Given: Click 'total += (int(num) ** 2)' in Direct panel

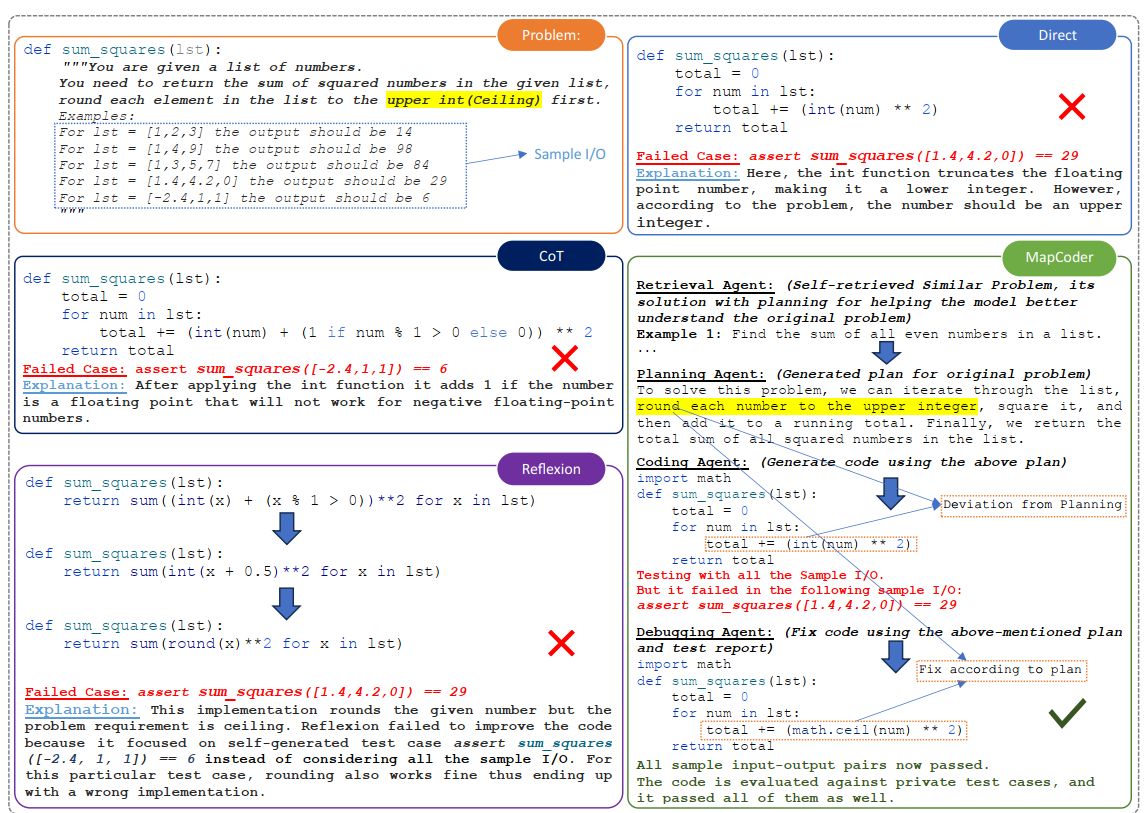Looking at the screenshot, I should (x=825, y=110).
